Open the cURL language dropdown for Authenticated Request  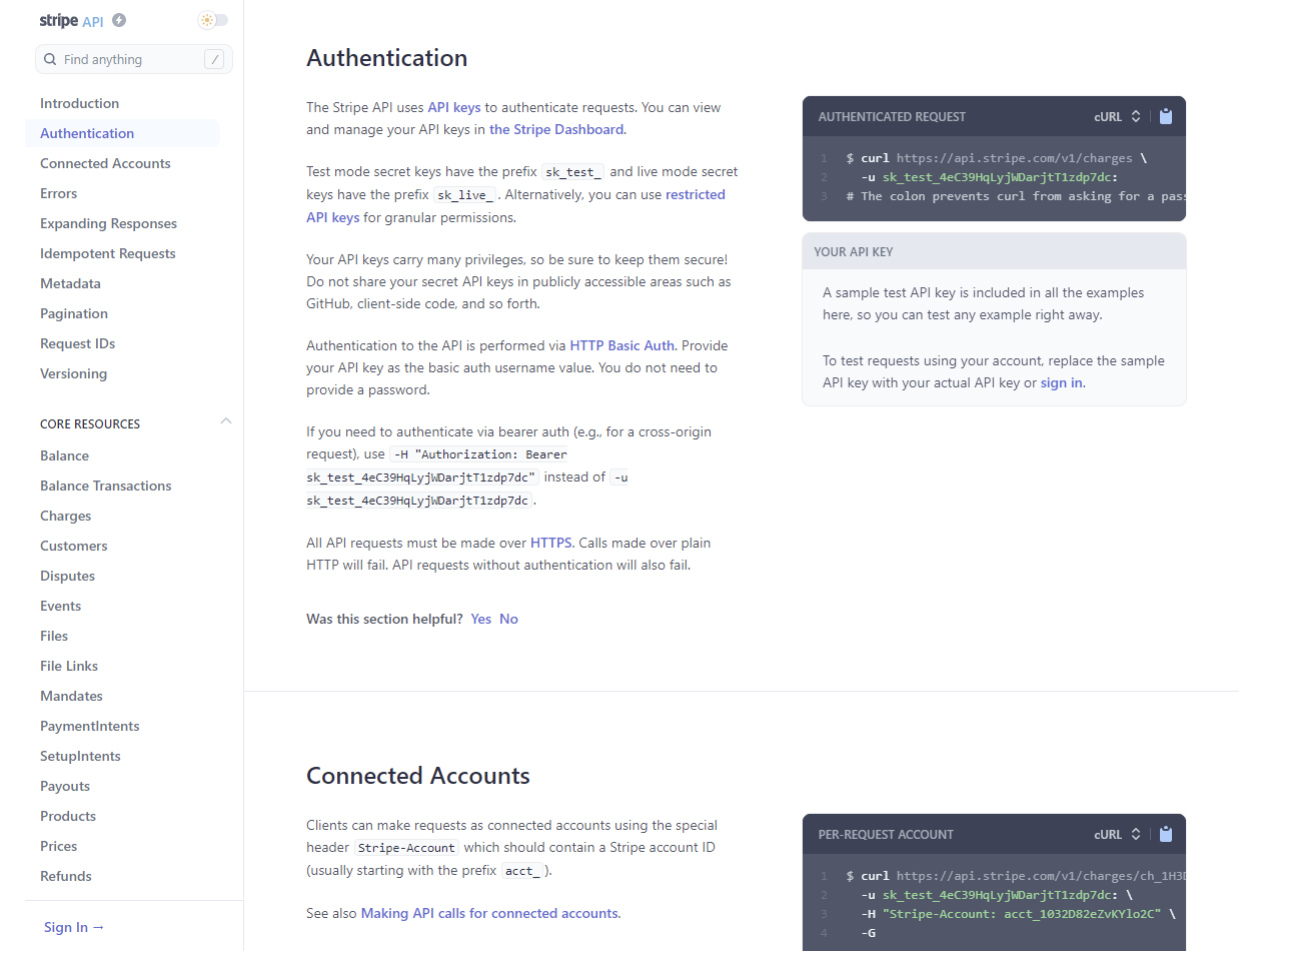pos(1117,117)
